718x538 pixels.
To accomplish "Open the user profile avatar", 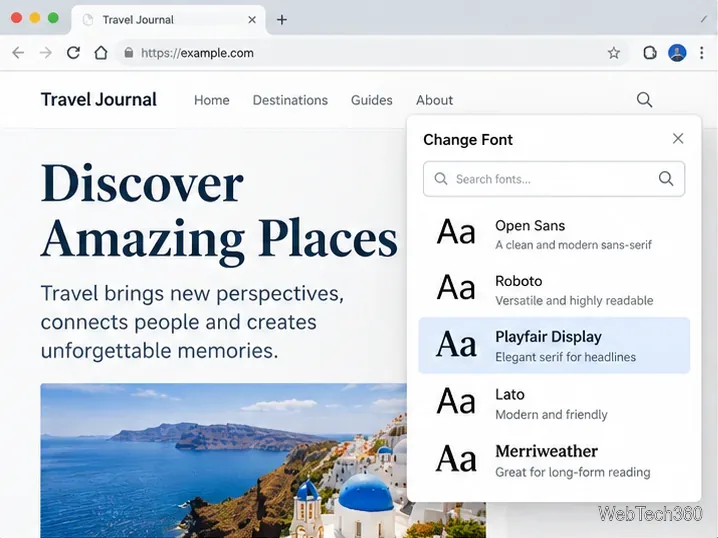I will (677, 53).
